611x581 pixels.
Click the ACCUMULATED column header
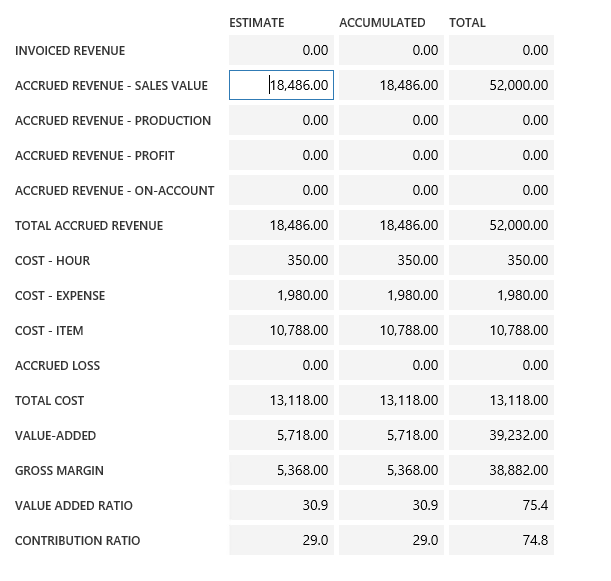click(382, 22)
